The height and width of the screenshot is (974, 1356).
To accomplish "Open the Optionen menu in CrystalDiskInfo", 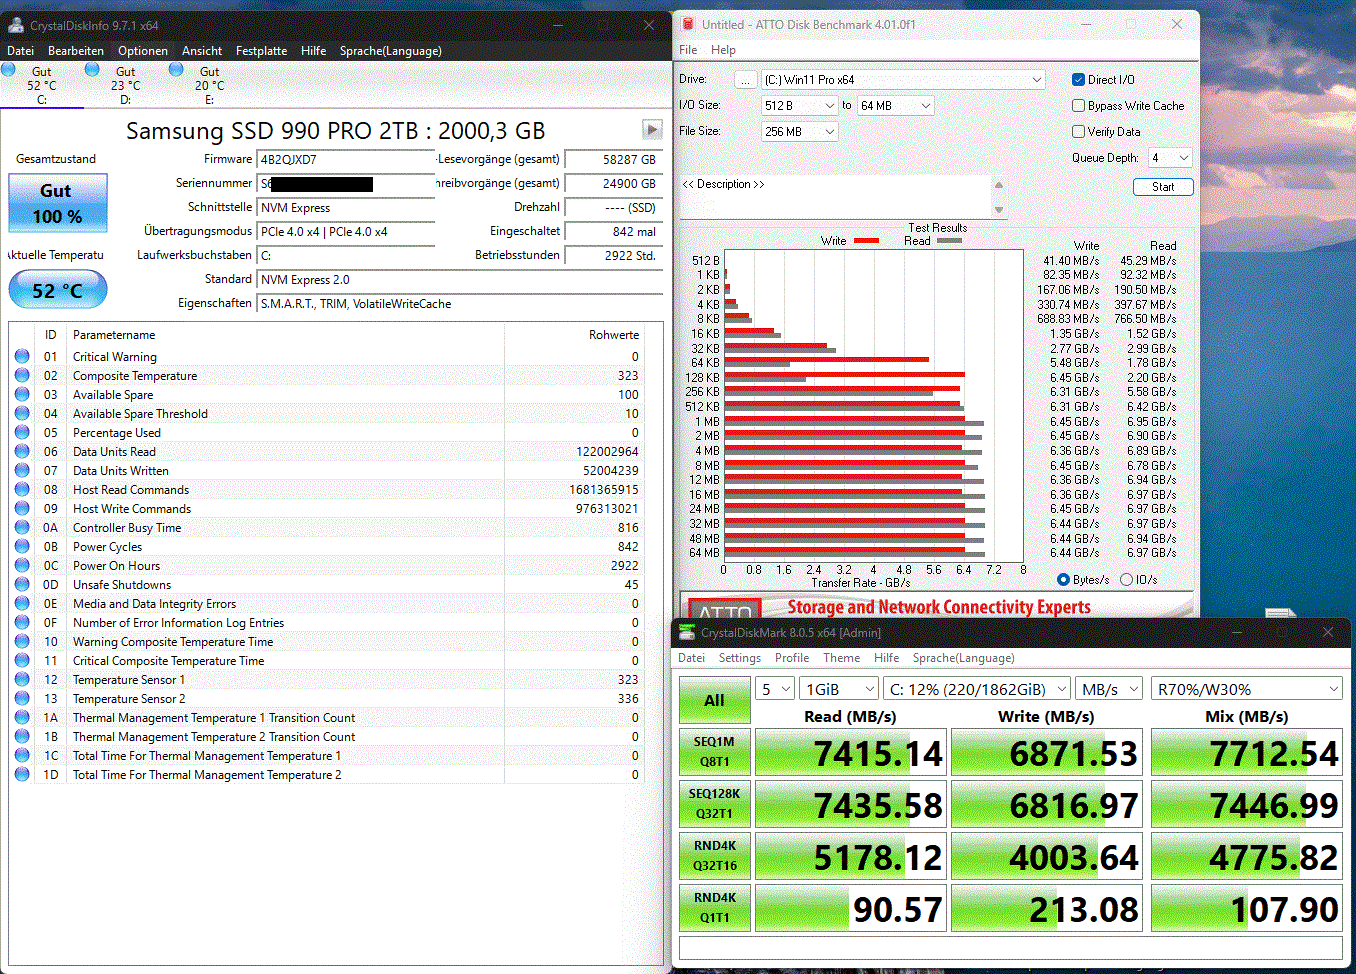I will pyautogui.click(x=143, y=50).
